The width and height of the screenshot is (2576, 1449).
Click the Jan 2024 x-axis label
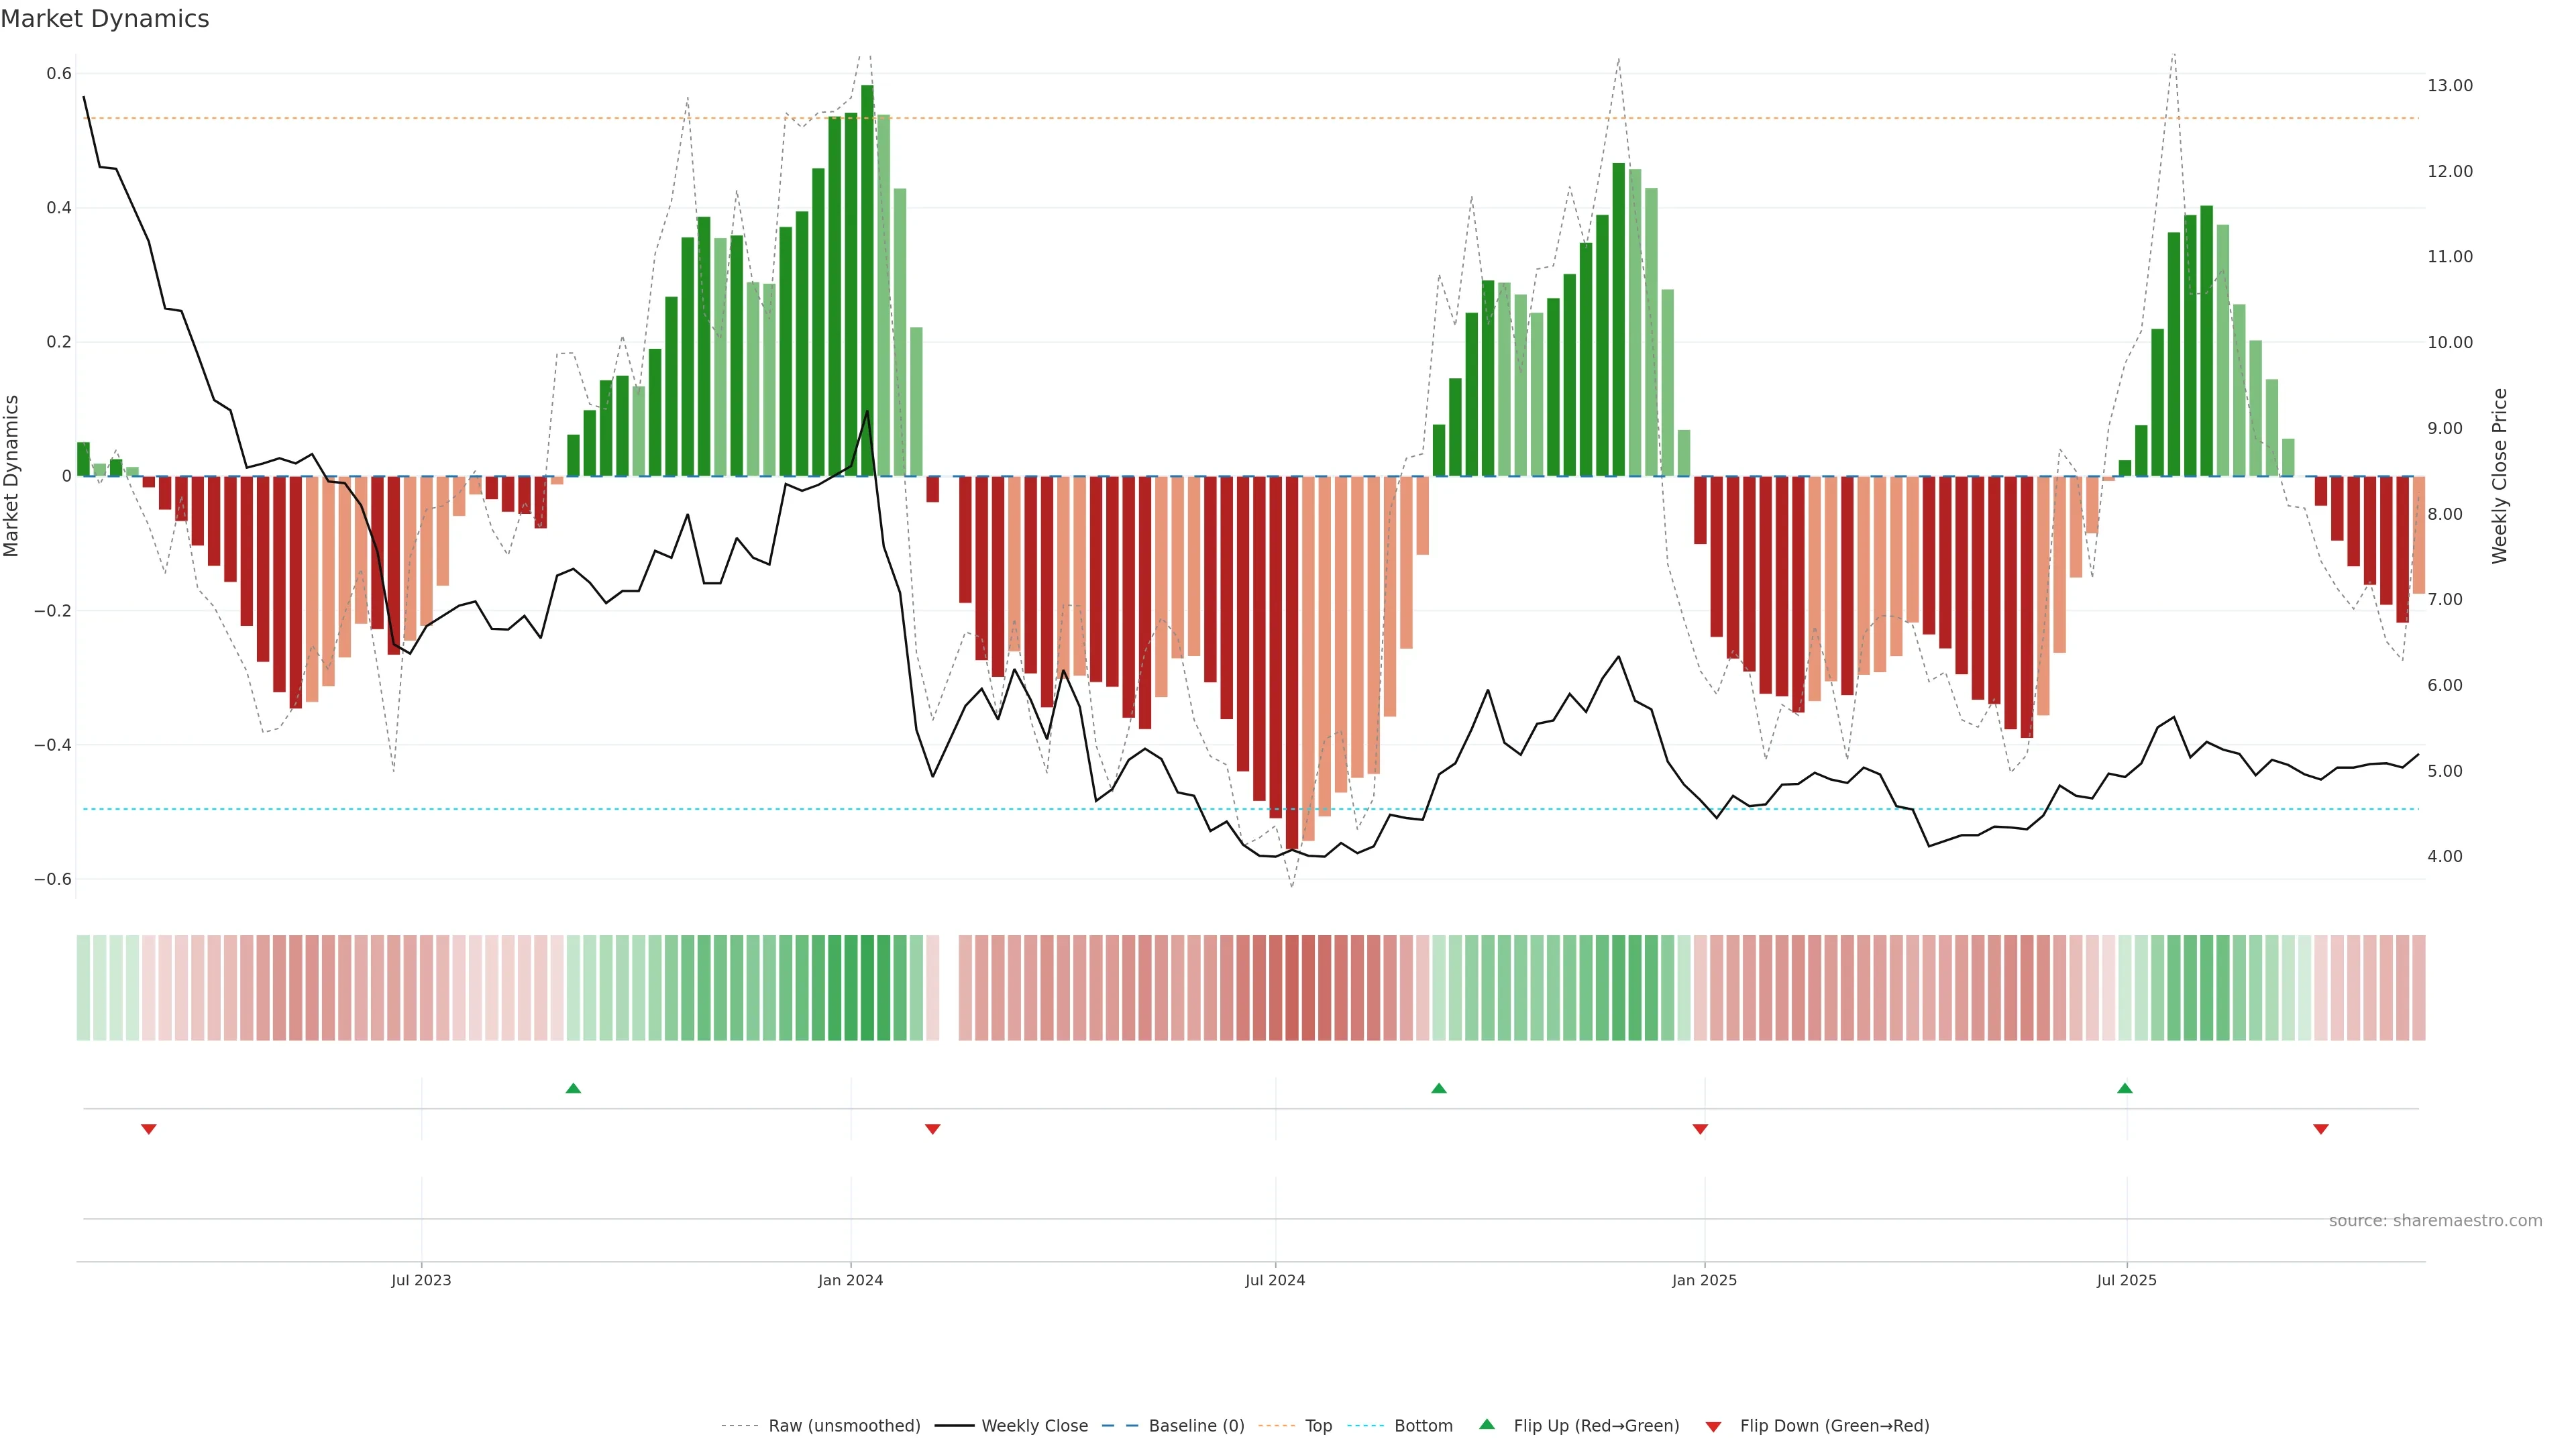tap(850, 1280)
